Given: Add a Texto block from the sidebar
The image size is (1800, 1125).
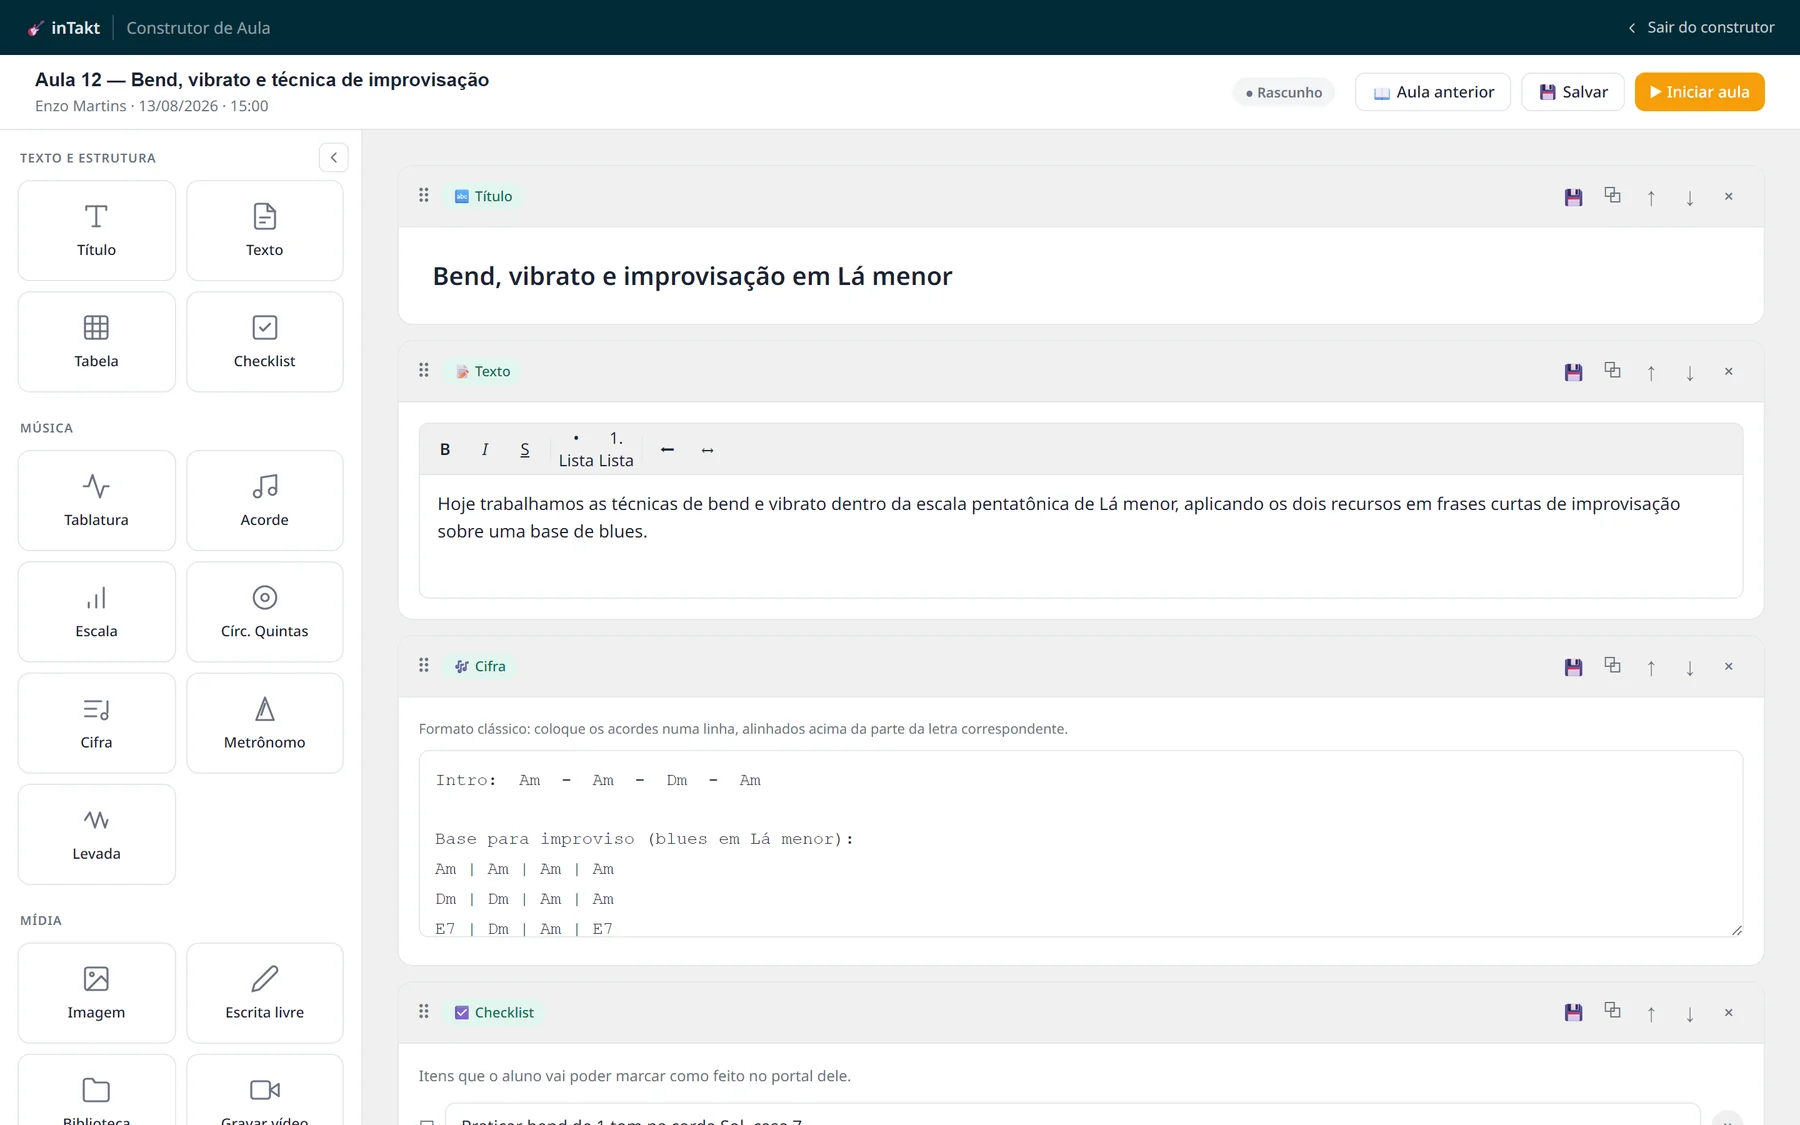Looking at the screenshot, I should [265, 230].
